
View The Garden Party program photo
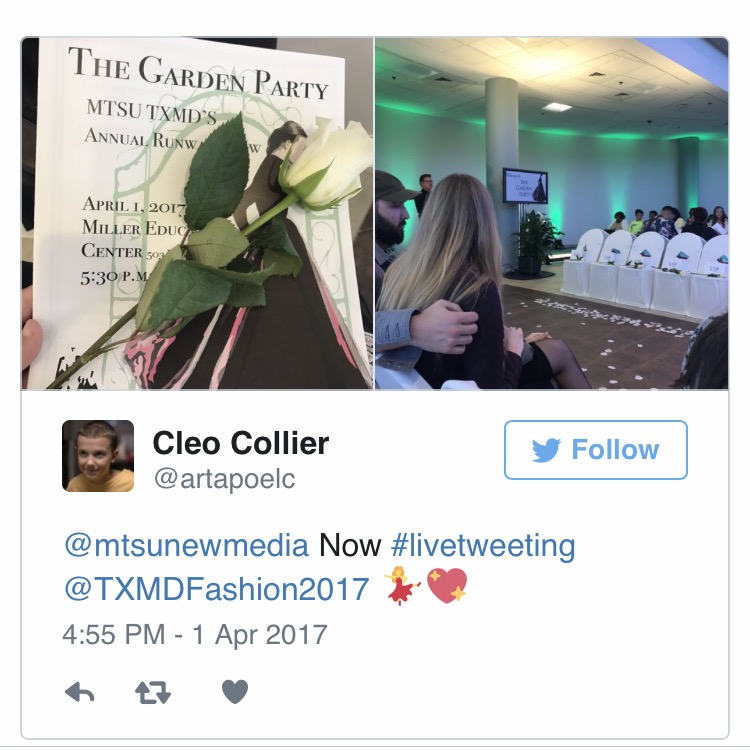[x=197, y=213]
